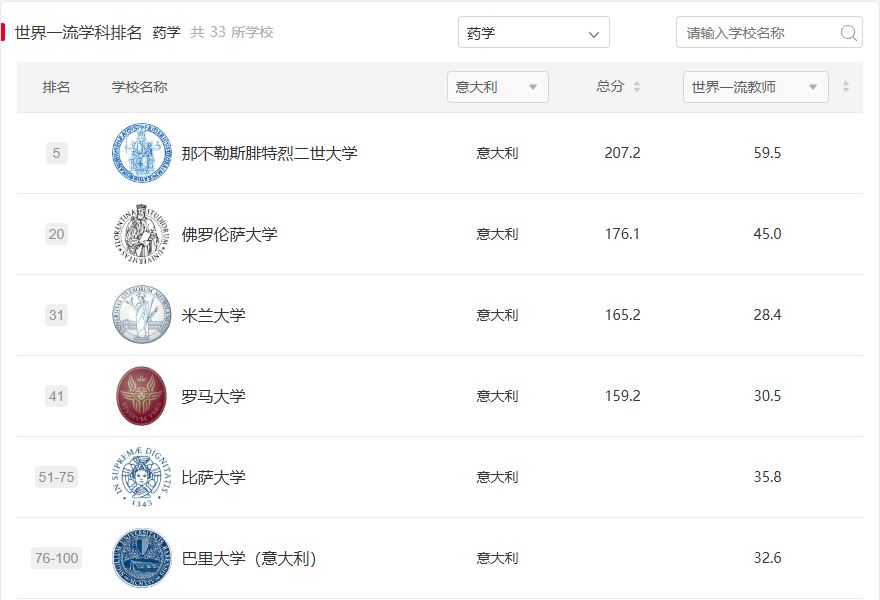The image size is (880, 600).
Task: Open the 意大利 country filter dropdown
Action: tap(497, 87)
